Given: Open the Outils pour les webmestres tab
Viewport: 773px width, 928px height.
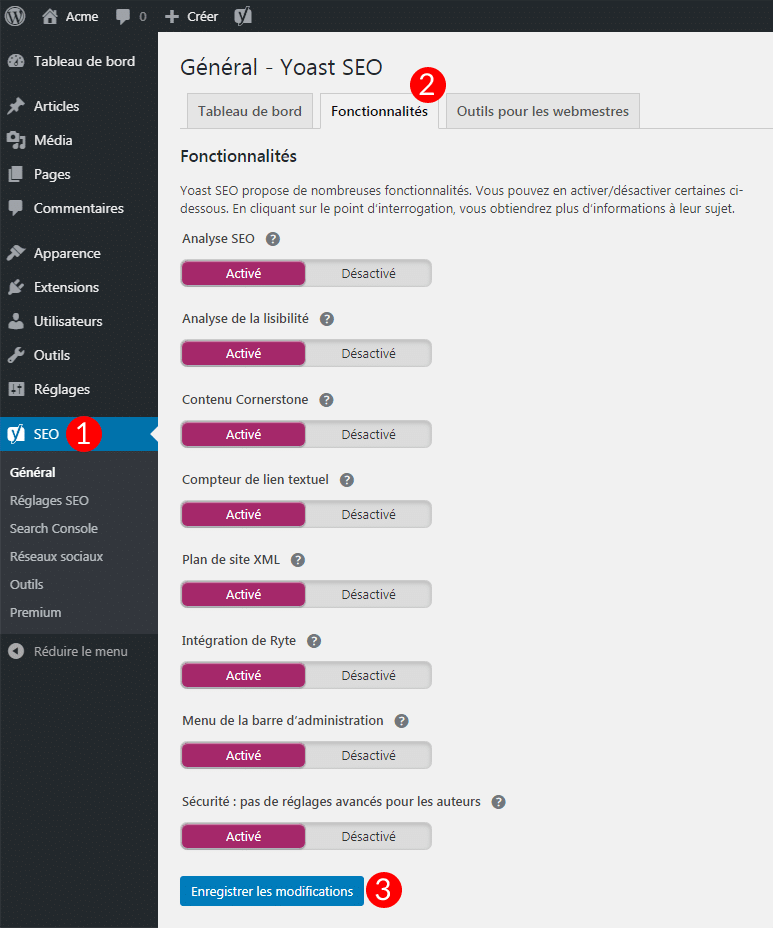Looking at the screenshot, I should click(543, 111).
